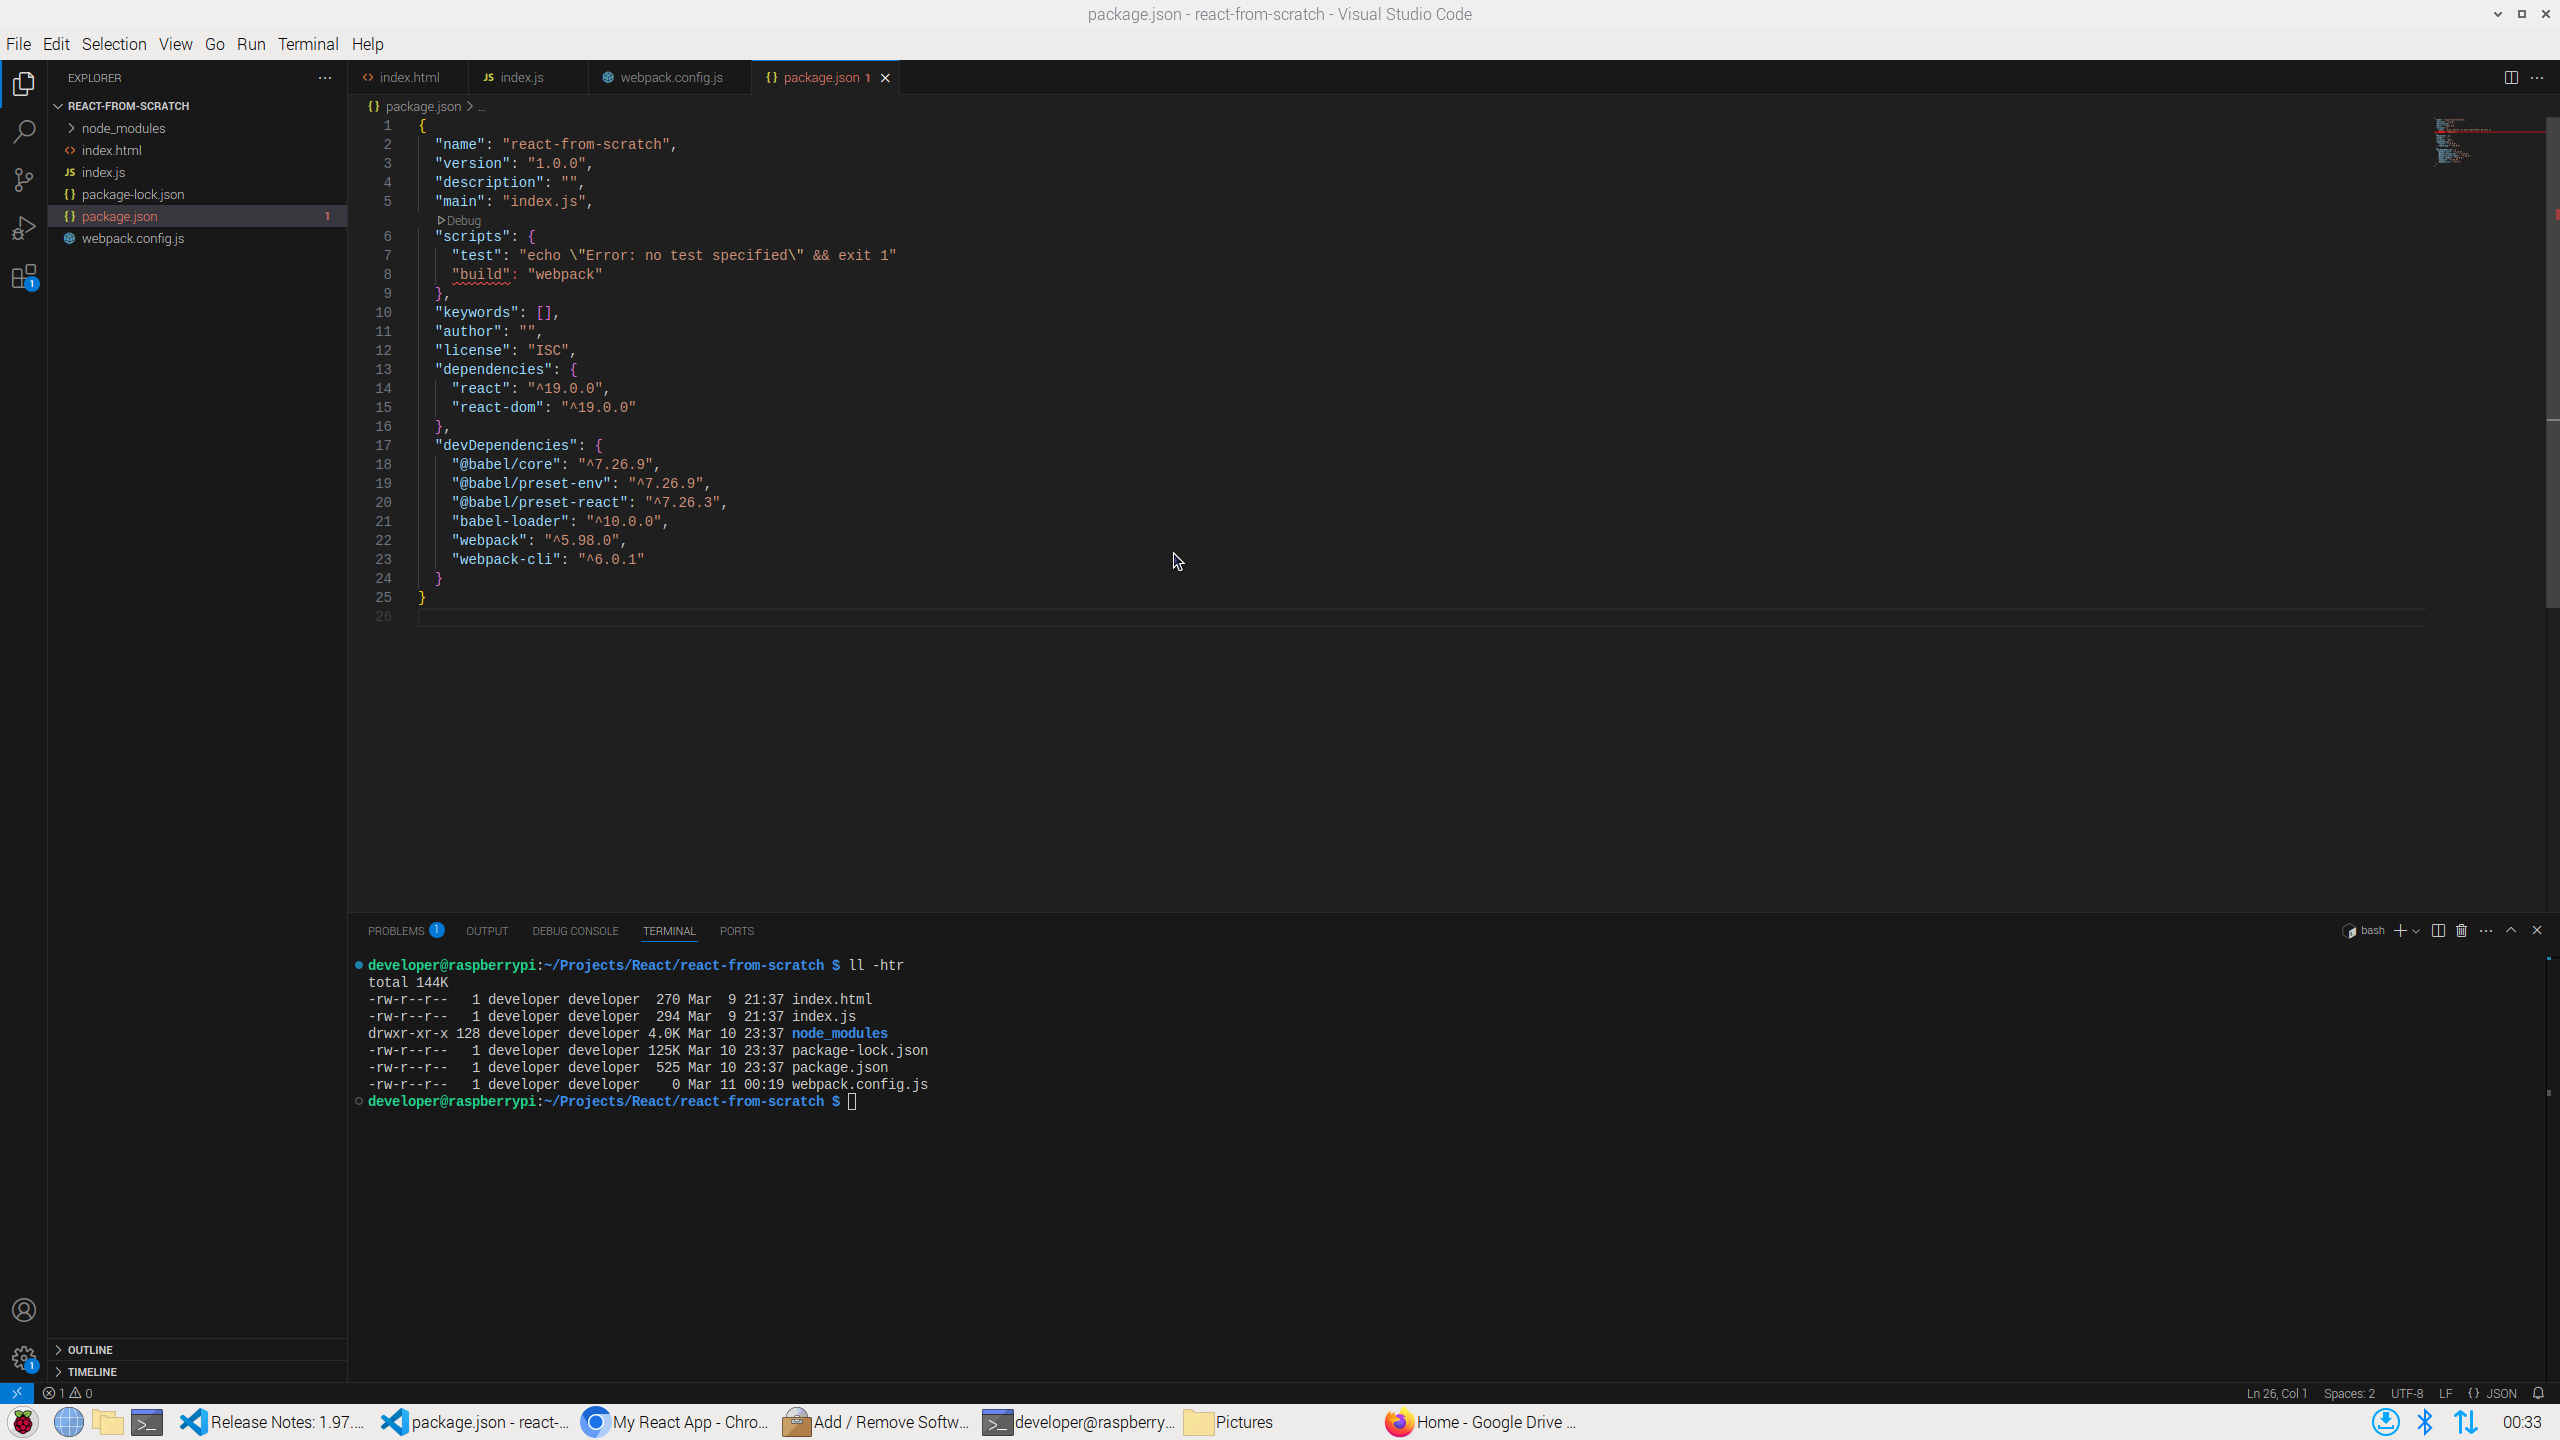Click Ln 26, Col 1 in status bar
The height and width of the screenshot is (1440, 2560).
coord(2277,1393)
